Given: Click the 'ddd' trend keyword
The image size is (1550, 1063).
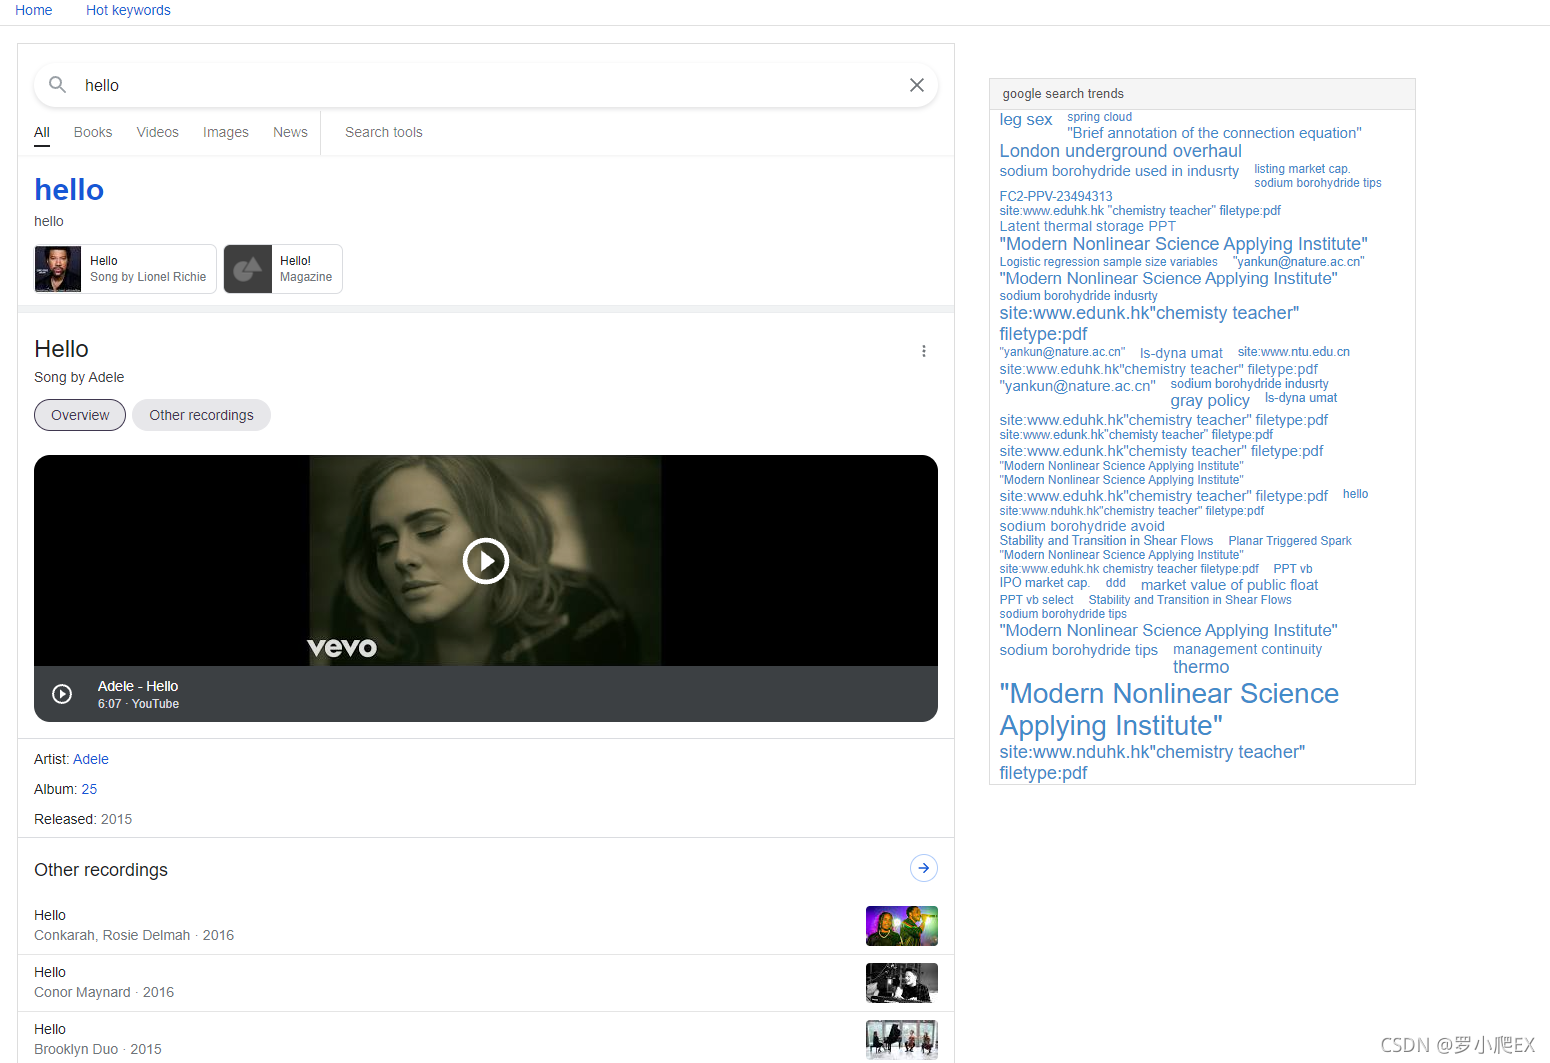Looking at the screenshot, I should tap(1115, 583).
